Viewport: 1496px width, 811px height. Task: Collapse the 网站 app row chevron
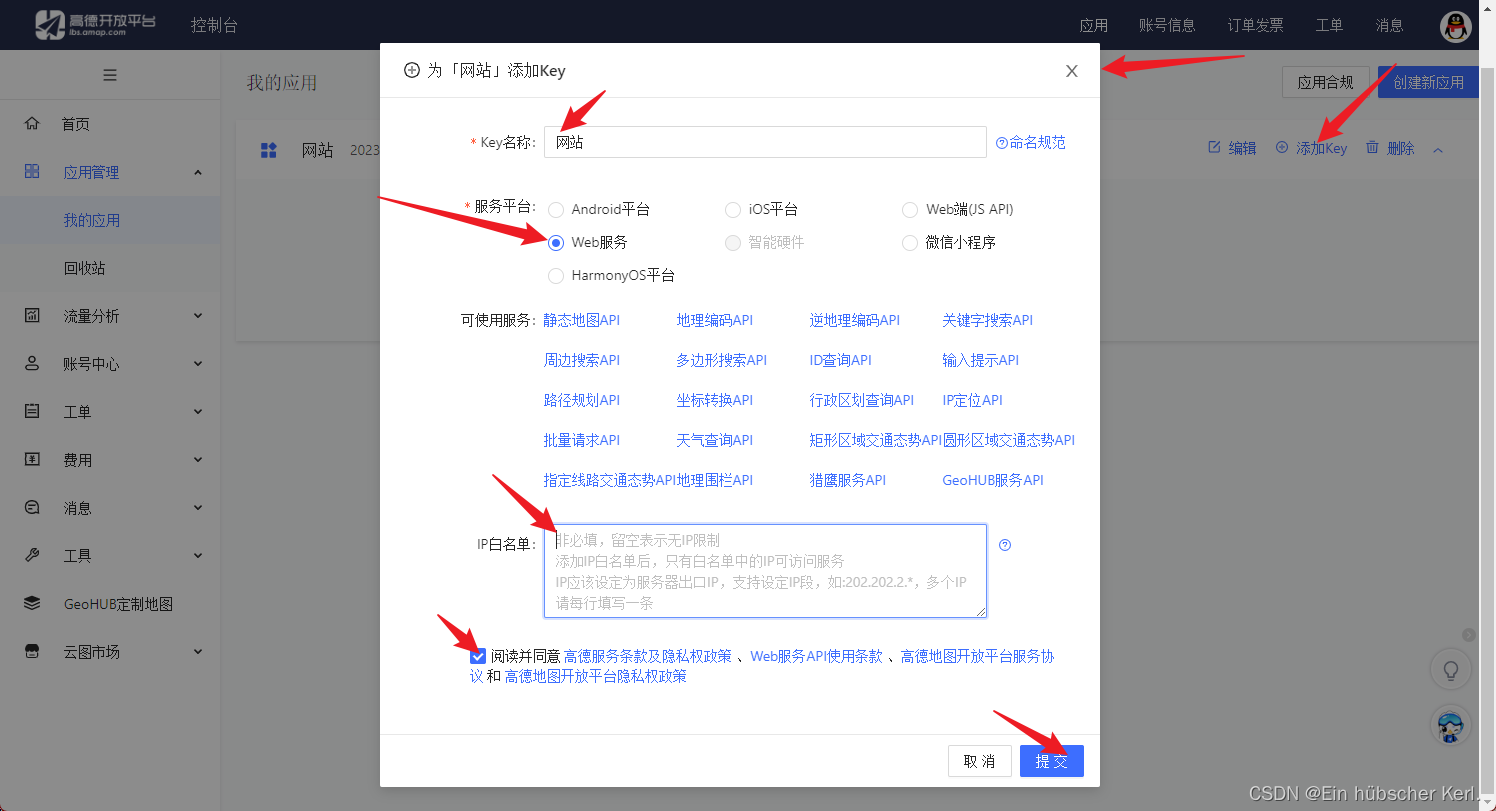(1438, 150)
